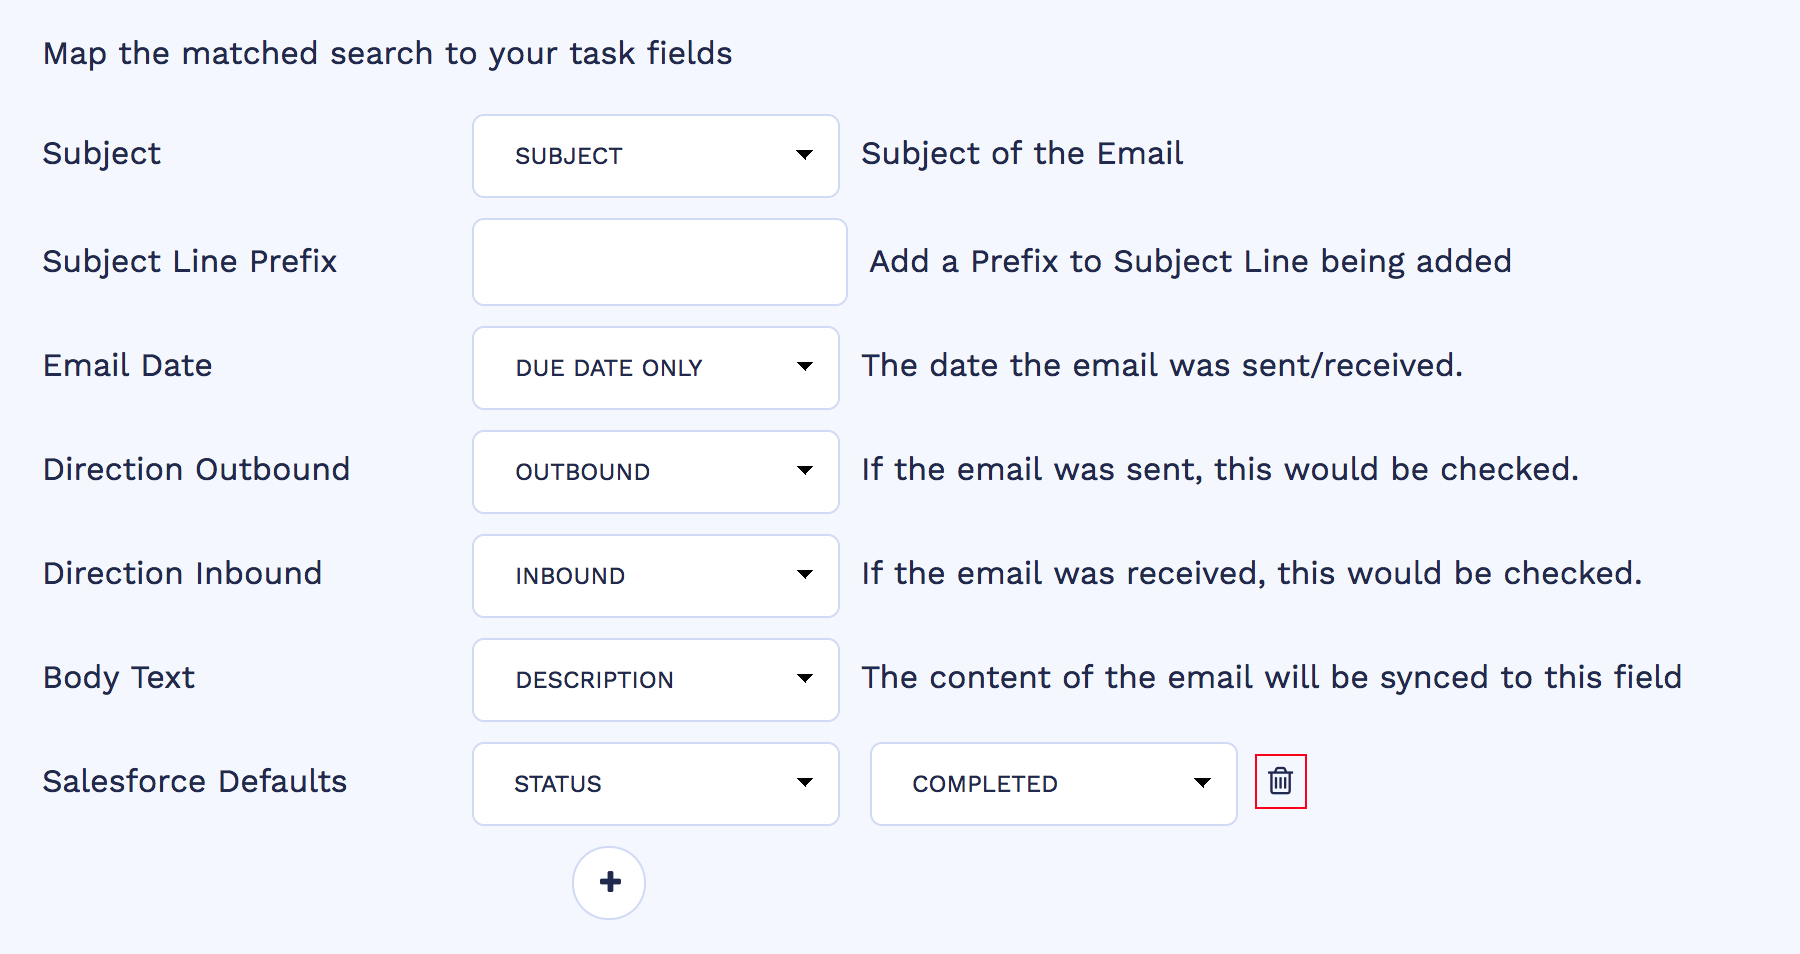The height and width of the screenshot is (954, 1800).
Task: Click the Subject Line Prefix label
Action: pyautogui.click(x=190, y=262)
